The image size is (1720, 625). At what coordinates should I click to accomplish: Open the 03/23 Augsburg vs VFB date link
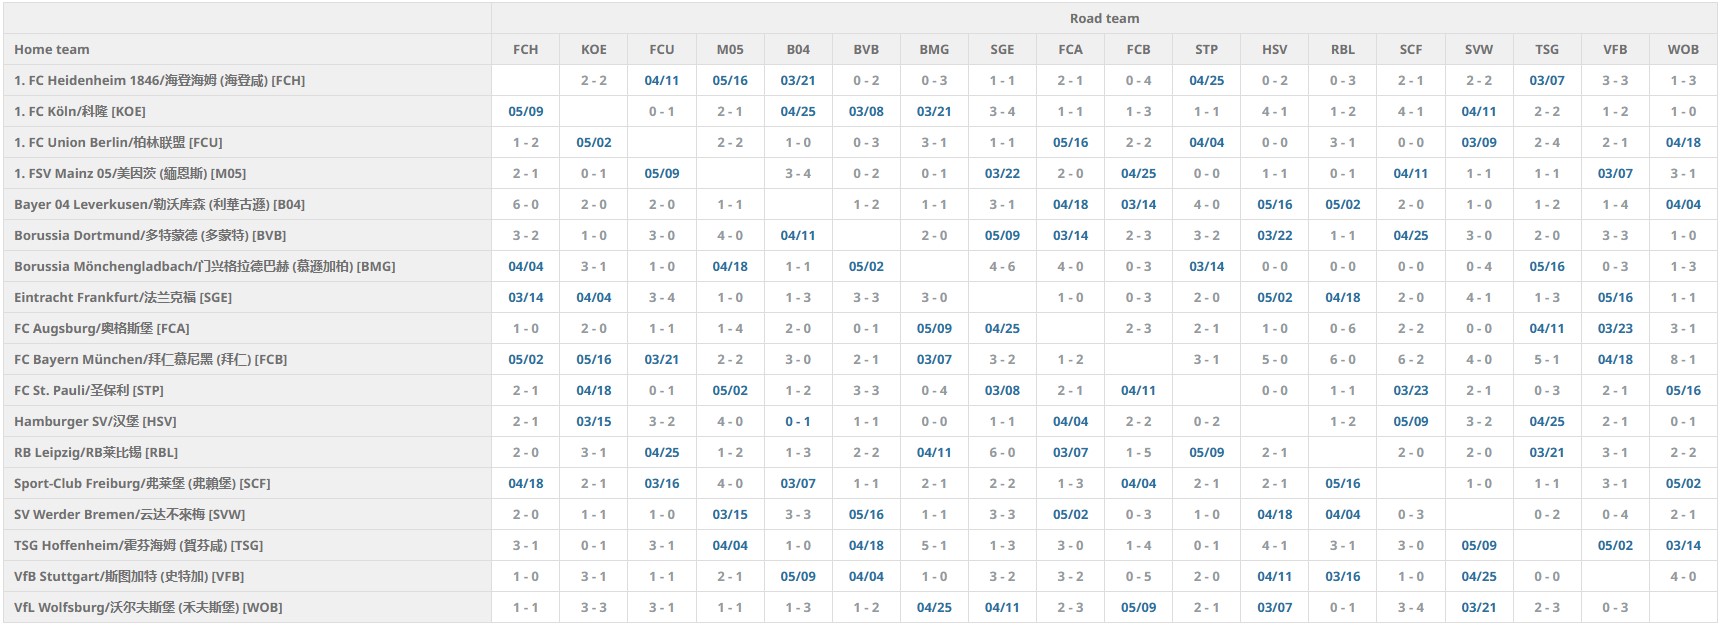click(1614, 328)
